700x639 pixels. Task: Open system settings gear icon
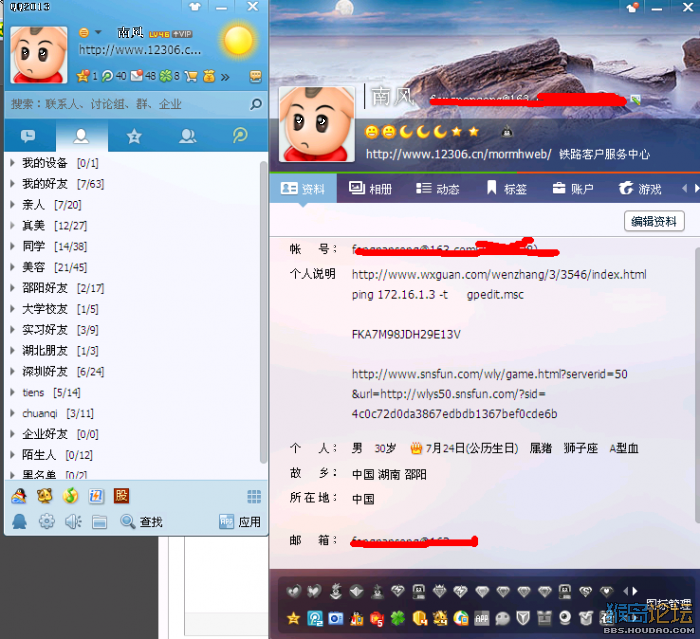point(46,521)
